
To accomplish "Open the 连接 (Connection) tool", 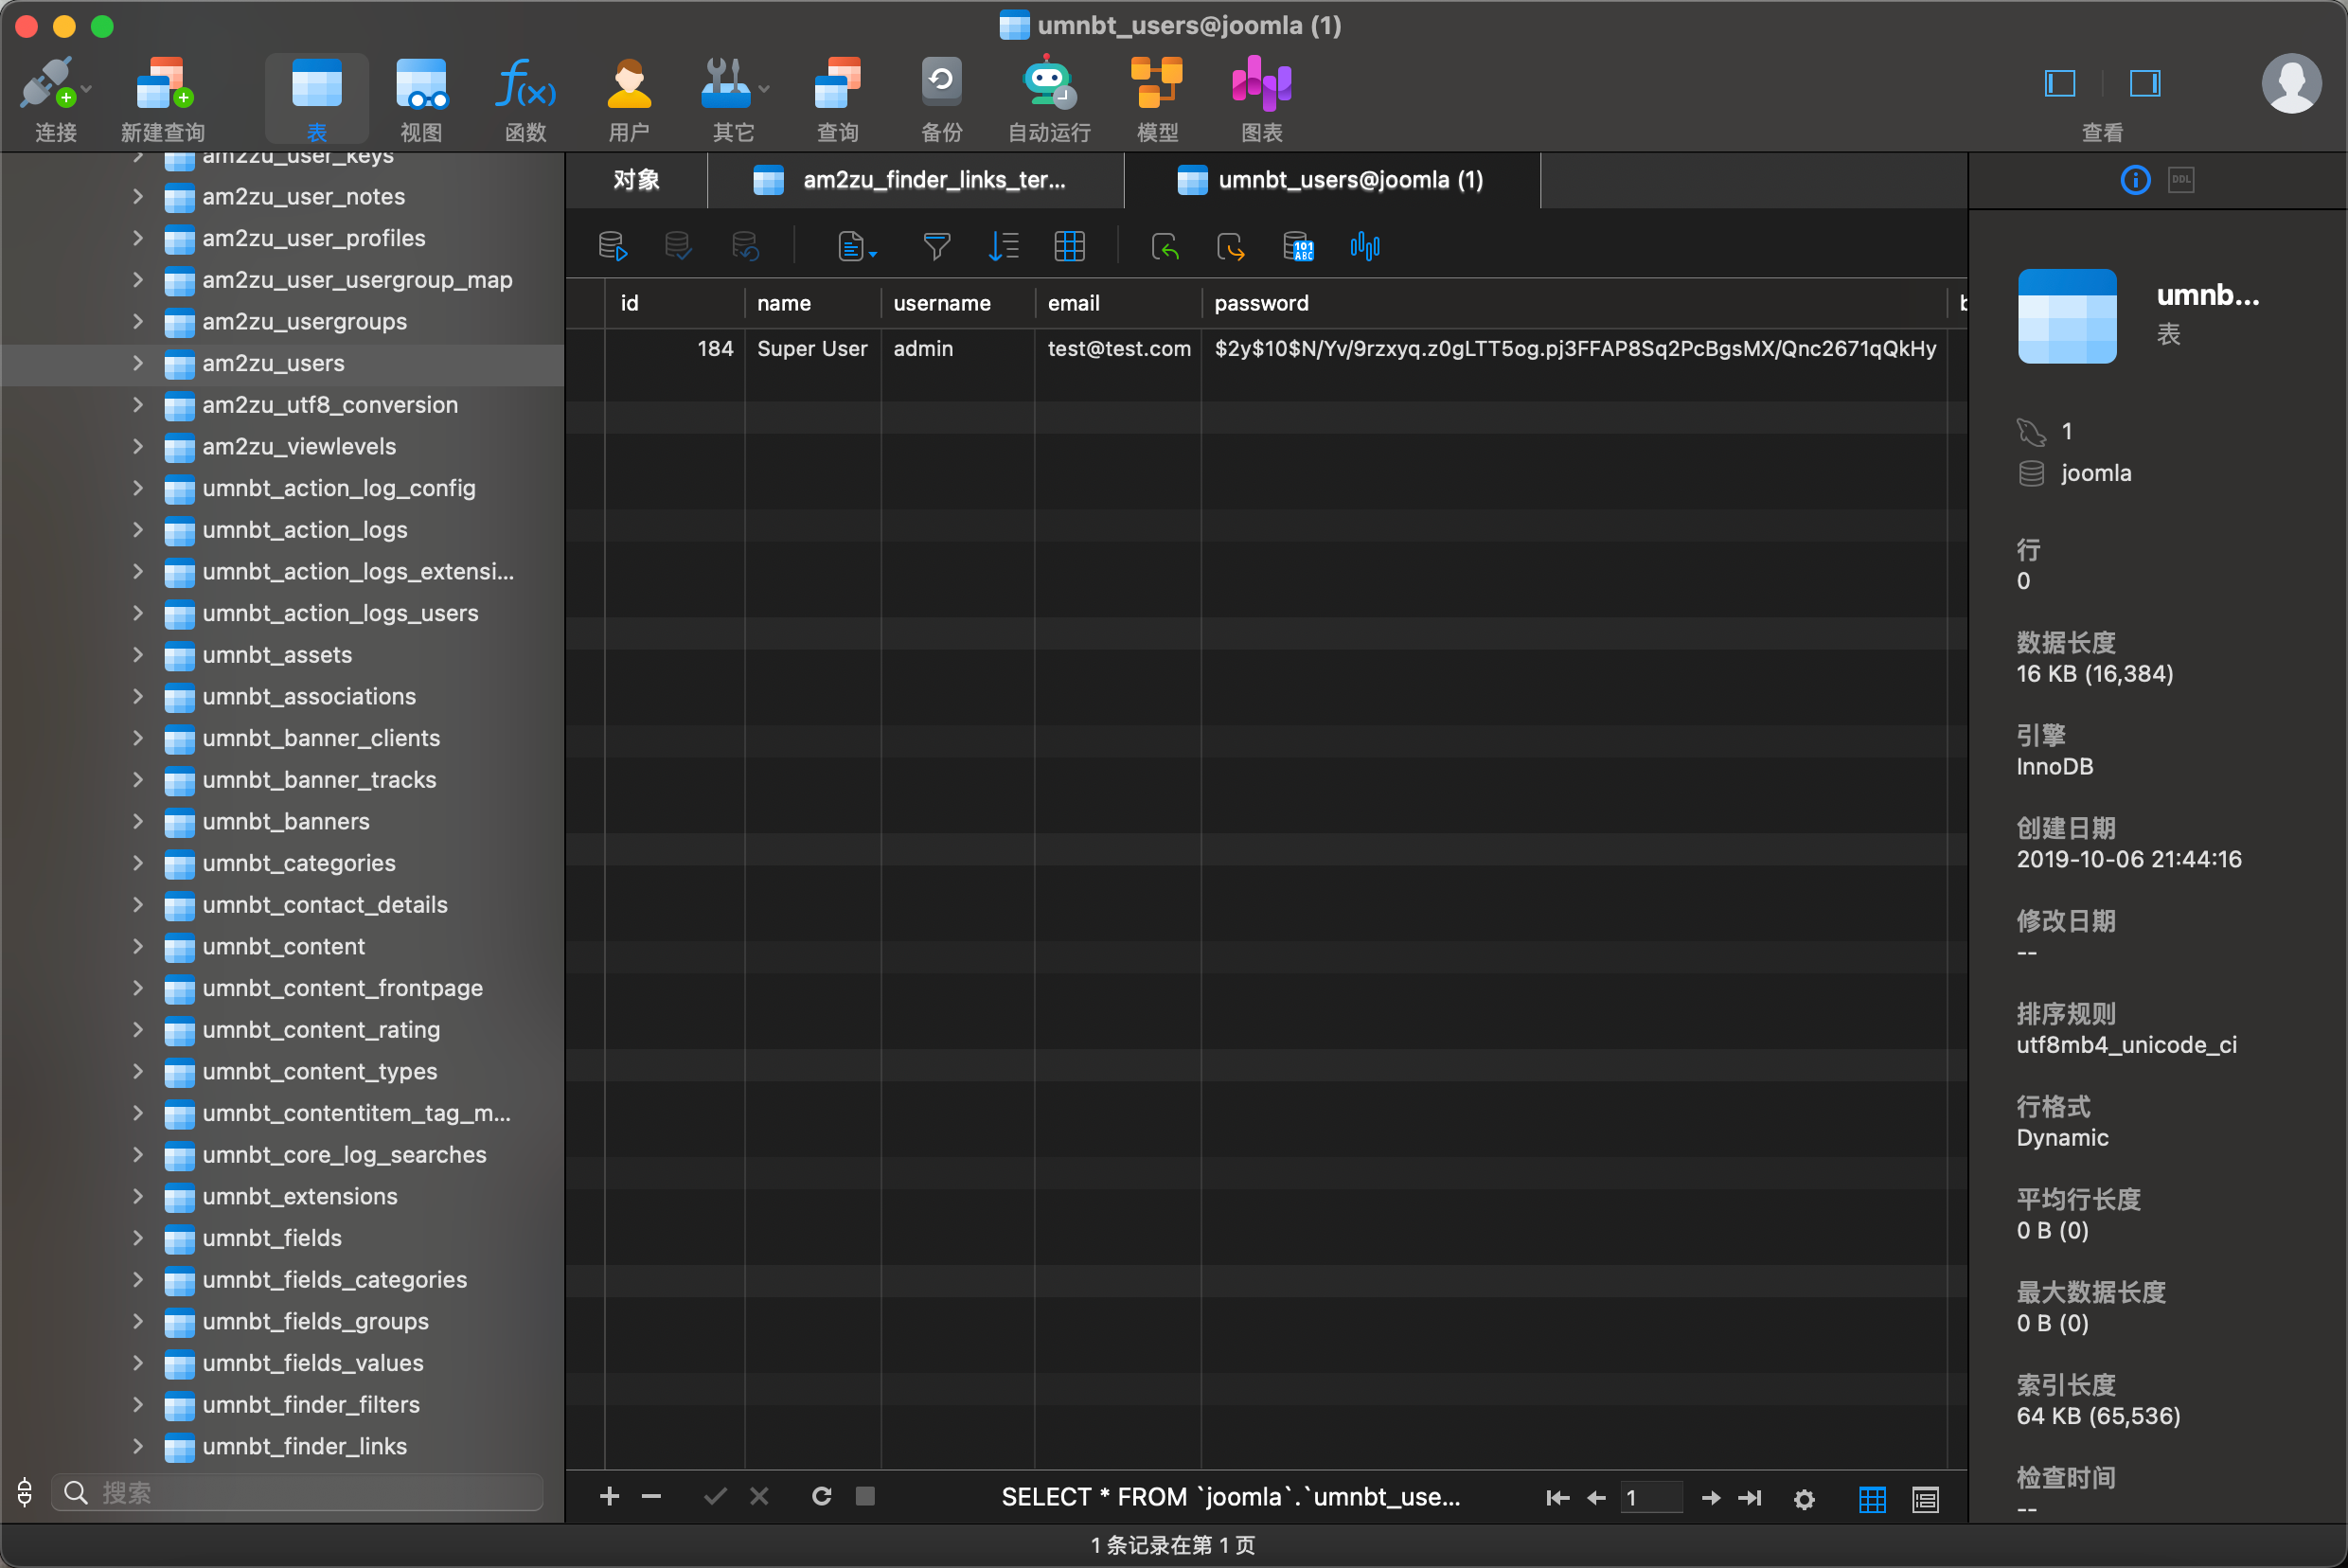I will click(x=55, y=99).
